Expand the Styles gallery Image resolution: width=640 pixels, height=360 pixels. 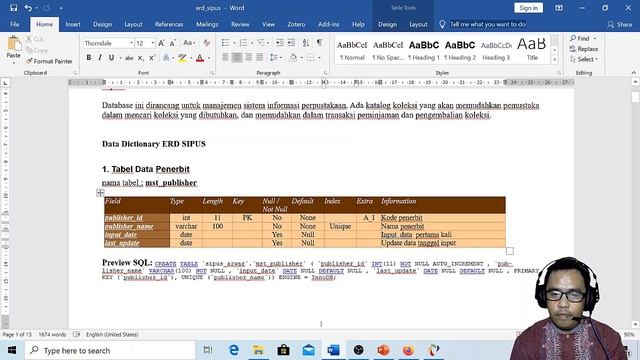point(554,60)
